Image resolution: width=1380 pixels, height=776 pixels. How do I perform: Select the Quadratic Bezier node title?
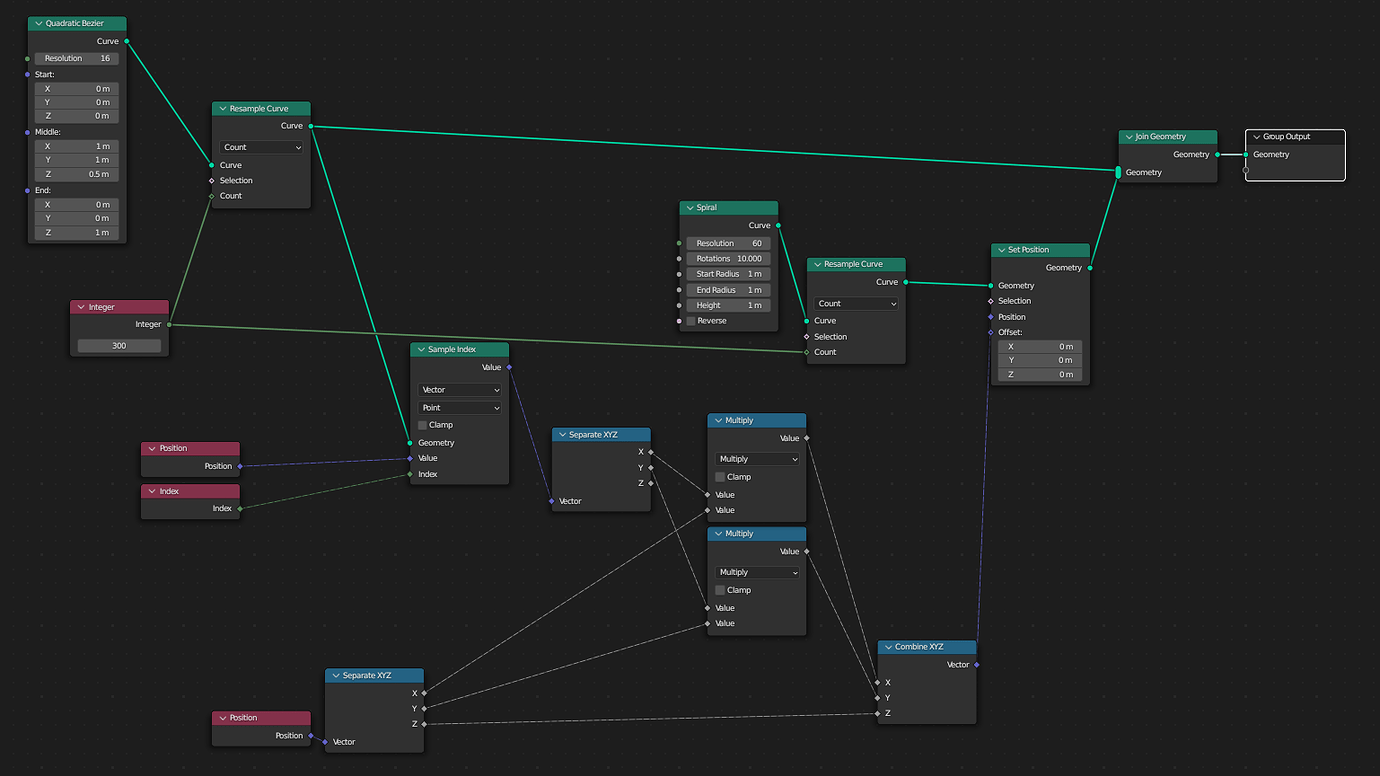coord(75,23)
